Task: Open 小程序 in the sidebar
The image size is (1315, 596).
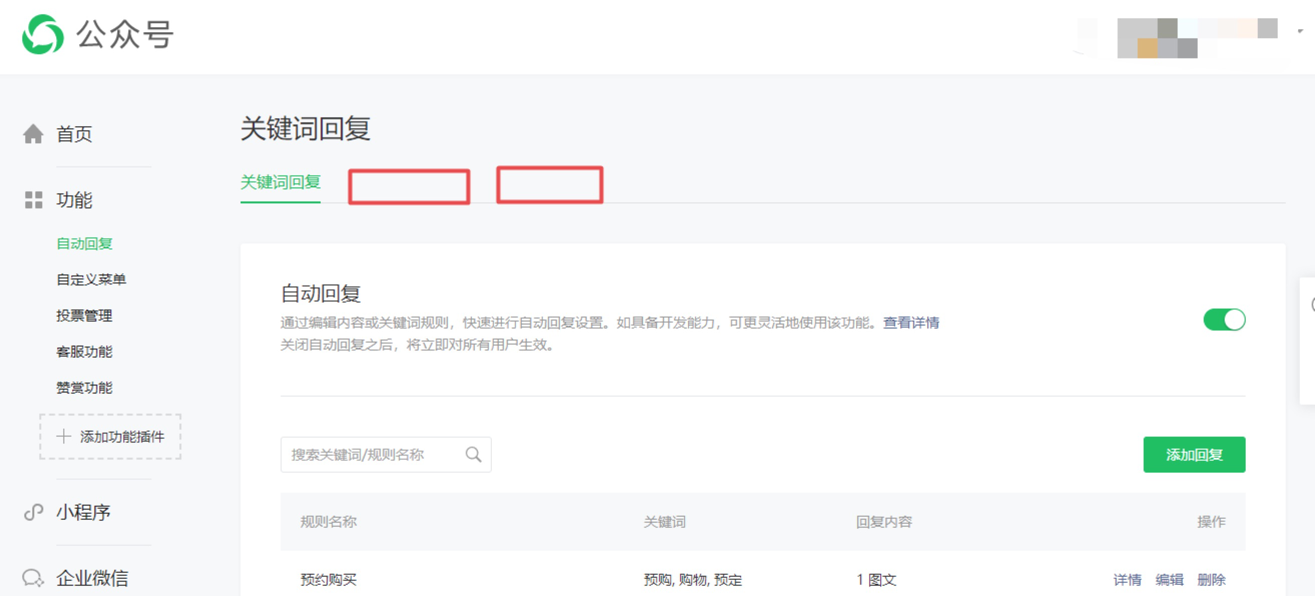Action: click(x=83, y=512)
